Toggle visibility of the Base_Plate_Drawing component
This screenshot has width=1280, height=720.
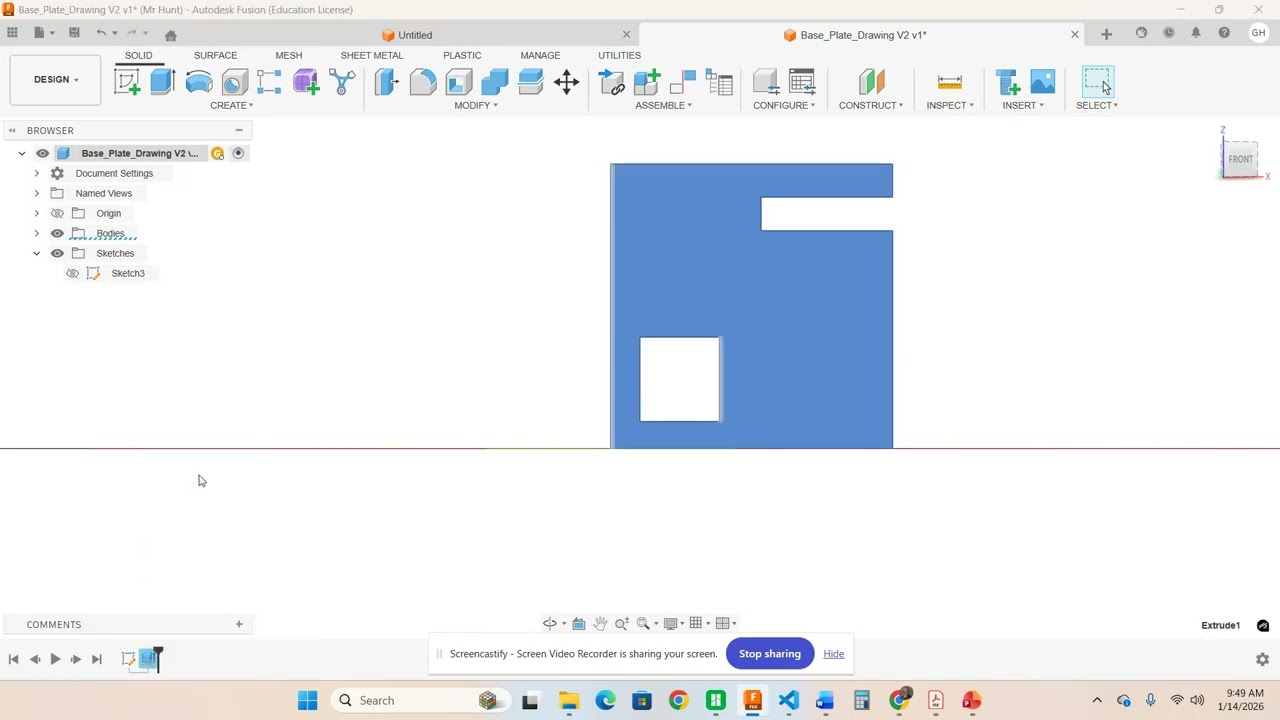[x=42, y=153]
